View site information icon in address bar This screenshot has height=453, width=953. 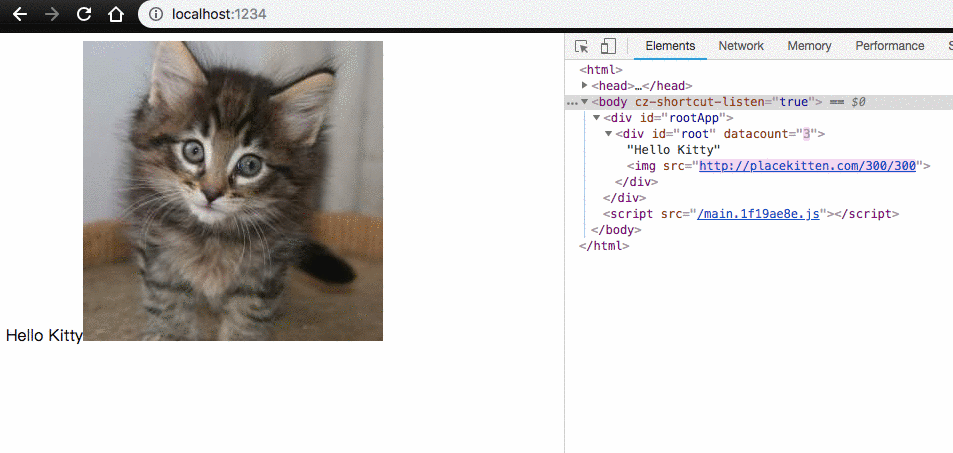click(156, 14)
